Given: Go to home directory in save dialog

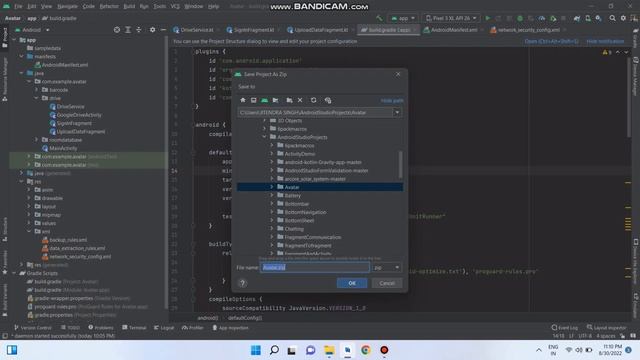Looking at the screenshot, I should [x=243, y=100].
